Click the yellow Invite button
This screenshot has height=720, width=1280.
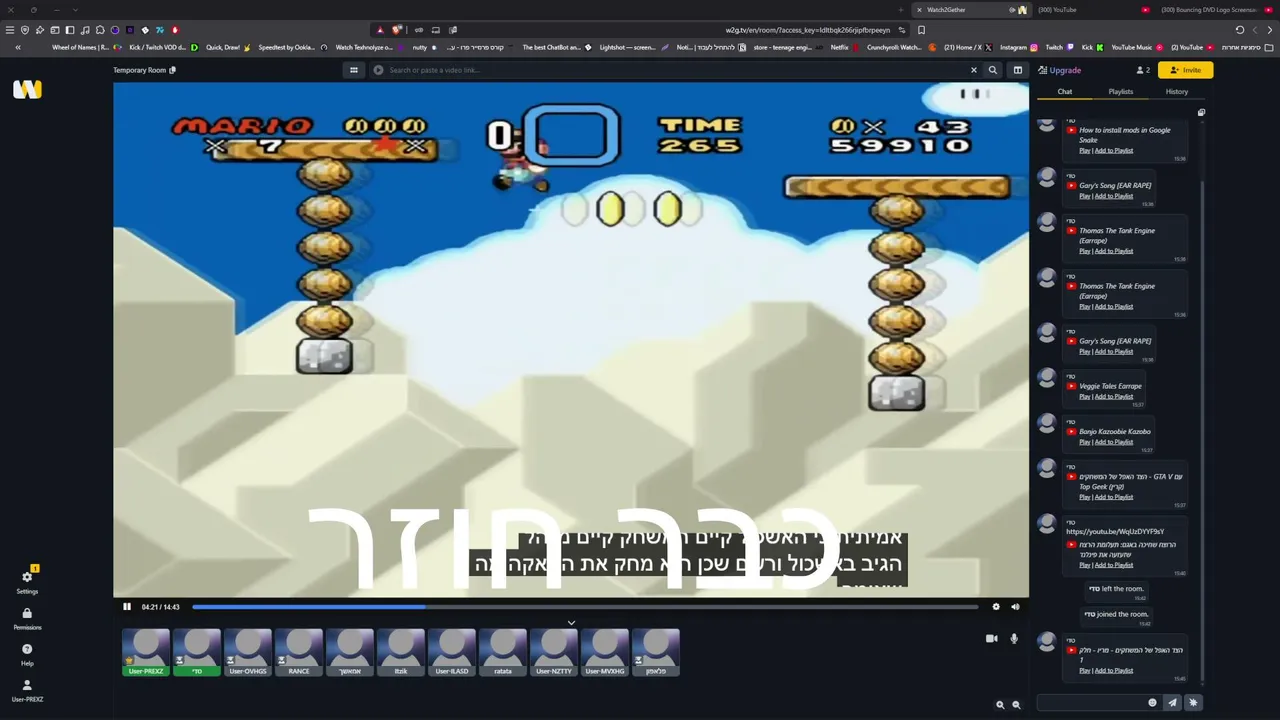pyautogui.click(x=1185, y=70)
